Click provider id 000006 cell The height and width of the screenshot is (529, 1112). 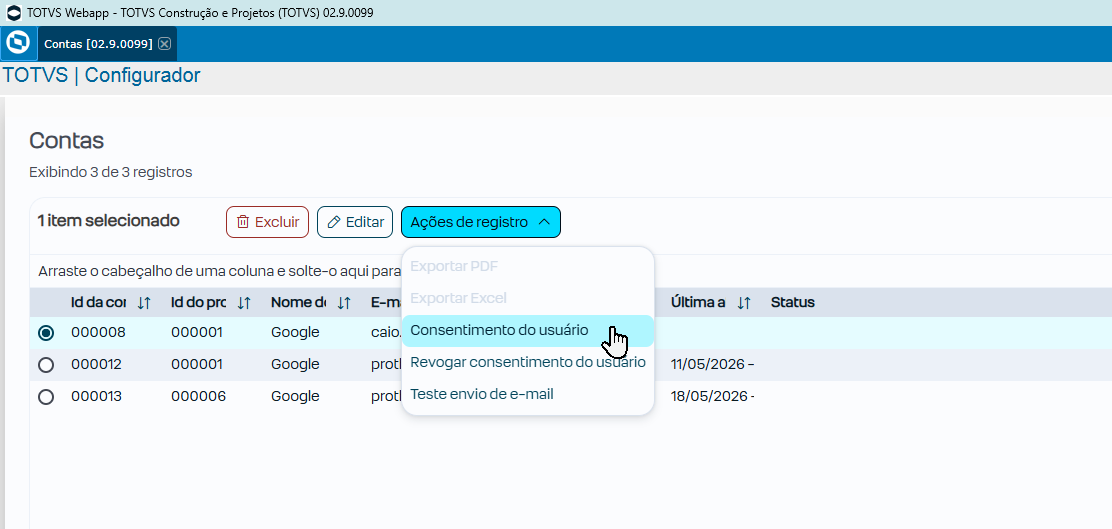(x=199, y=396)
